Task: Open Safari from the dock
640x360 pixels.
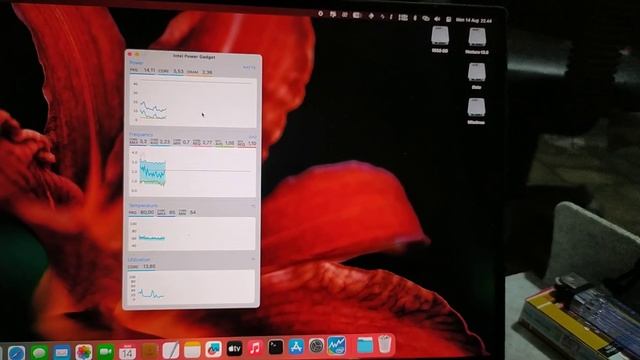Action: click(17, 353)
